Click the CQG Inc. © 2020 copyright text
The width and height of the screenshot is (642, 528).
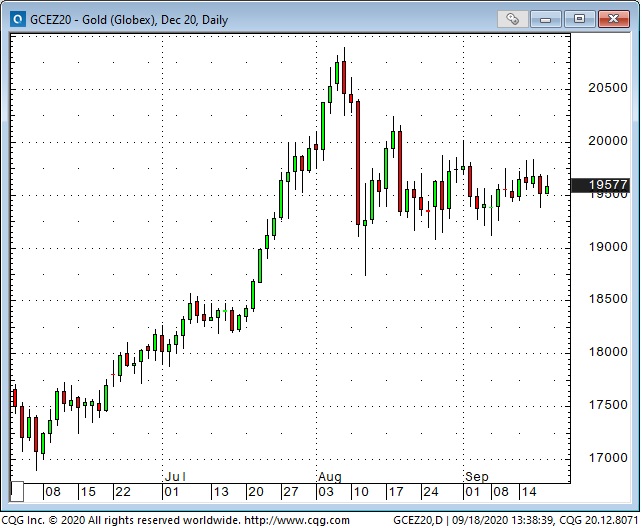pyautogui.click(x=43, y=520)
